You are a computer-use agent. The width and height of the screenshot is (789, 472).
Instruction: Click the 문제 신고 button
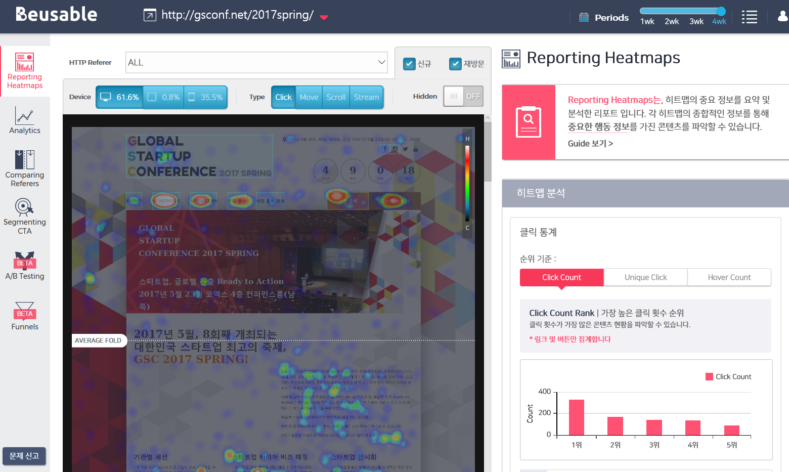click(x=24, y=456)
